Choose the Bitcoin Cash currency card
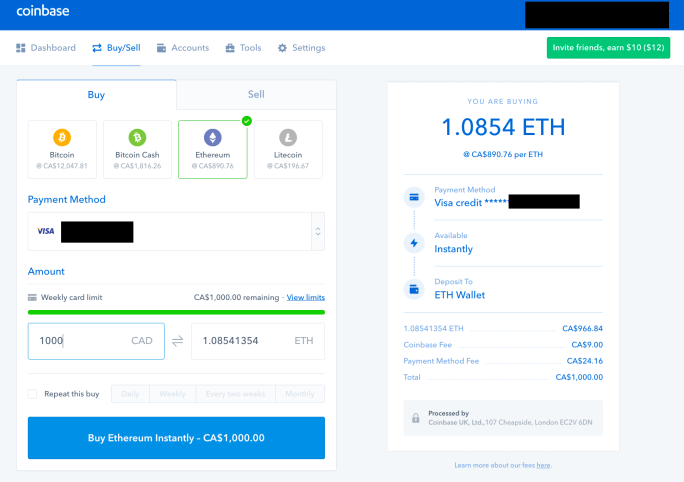Screen dimensions: 684x482 tap(137, 150)
